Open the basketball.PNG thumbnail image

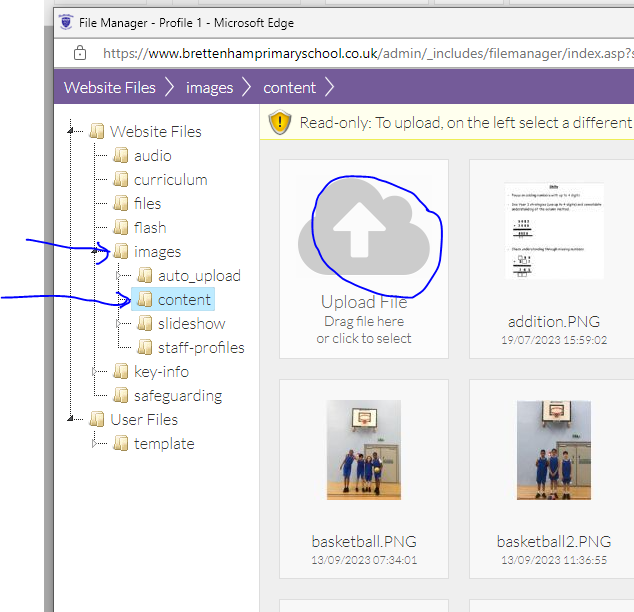[x=364, y=450]
